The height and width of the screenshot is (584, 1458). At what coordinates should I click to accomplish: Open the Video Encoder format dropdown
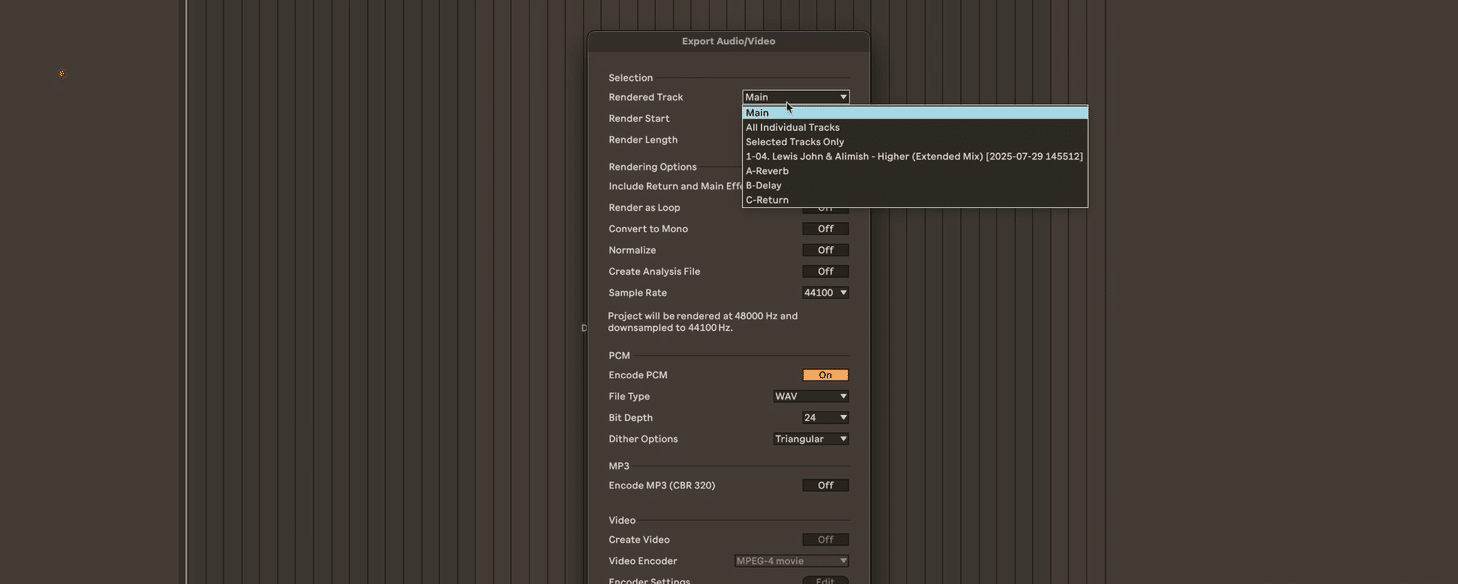790,560
